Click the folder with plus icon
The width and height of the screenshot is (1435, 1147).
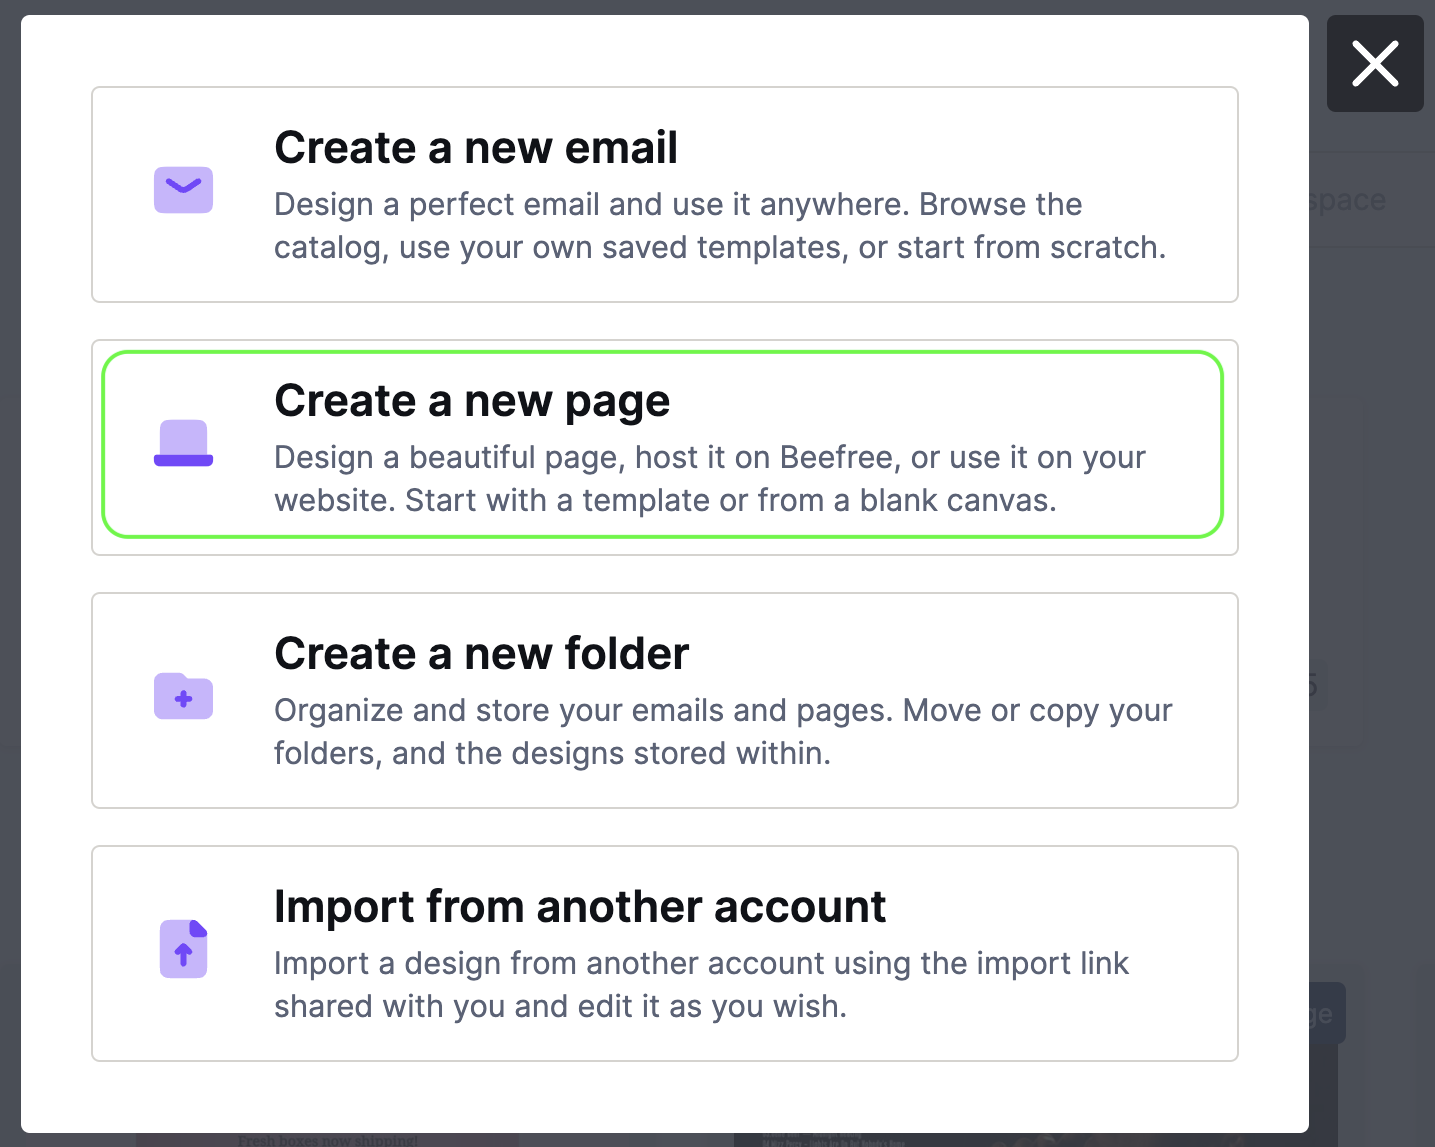(183, 695)
